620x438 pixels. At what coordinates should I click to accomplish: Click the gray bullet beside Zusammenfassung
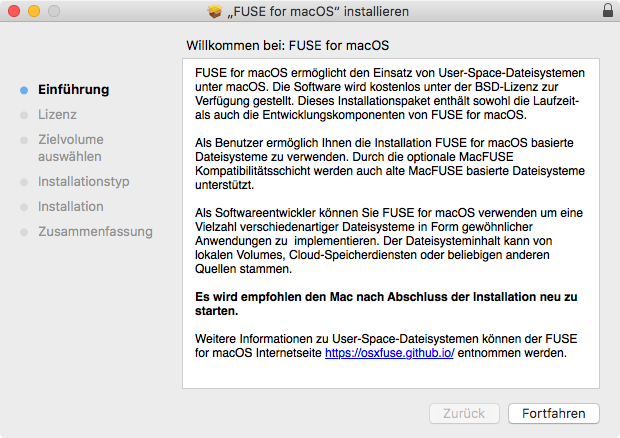pos(24,232)
